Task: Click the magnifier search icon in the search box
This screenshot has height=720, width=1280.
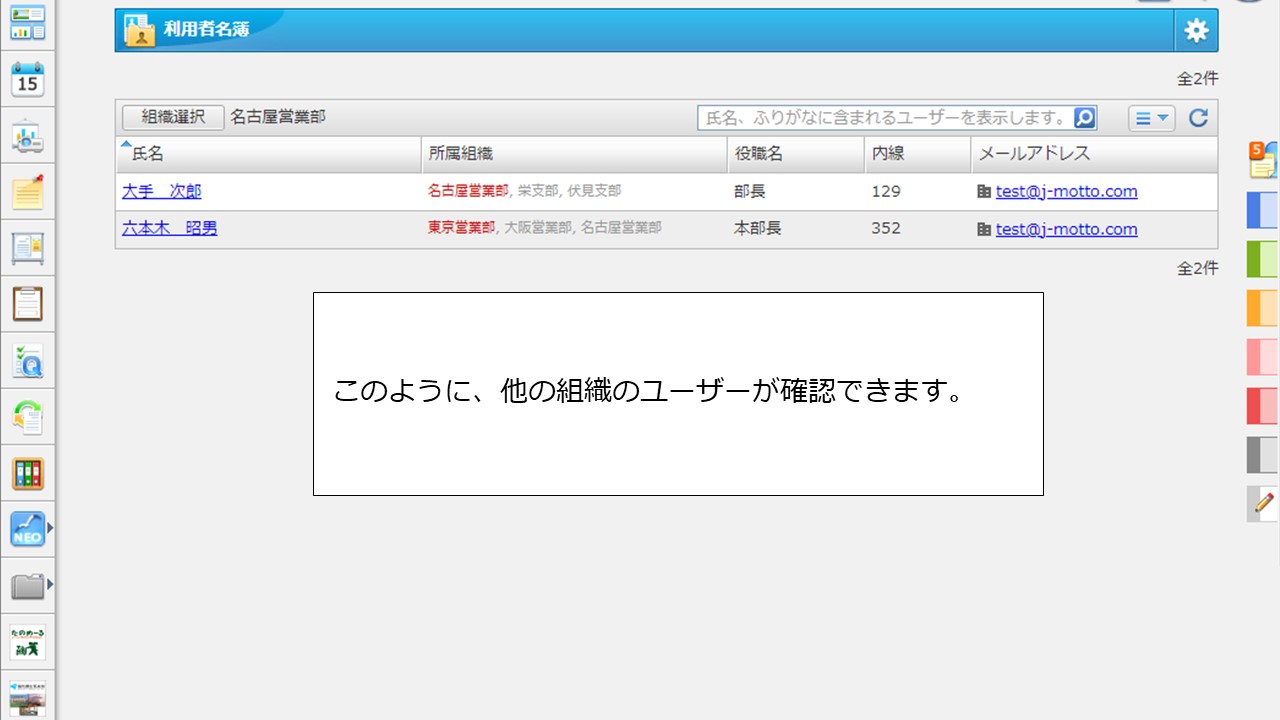Action: (x=1085, y=118)
